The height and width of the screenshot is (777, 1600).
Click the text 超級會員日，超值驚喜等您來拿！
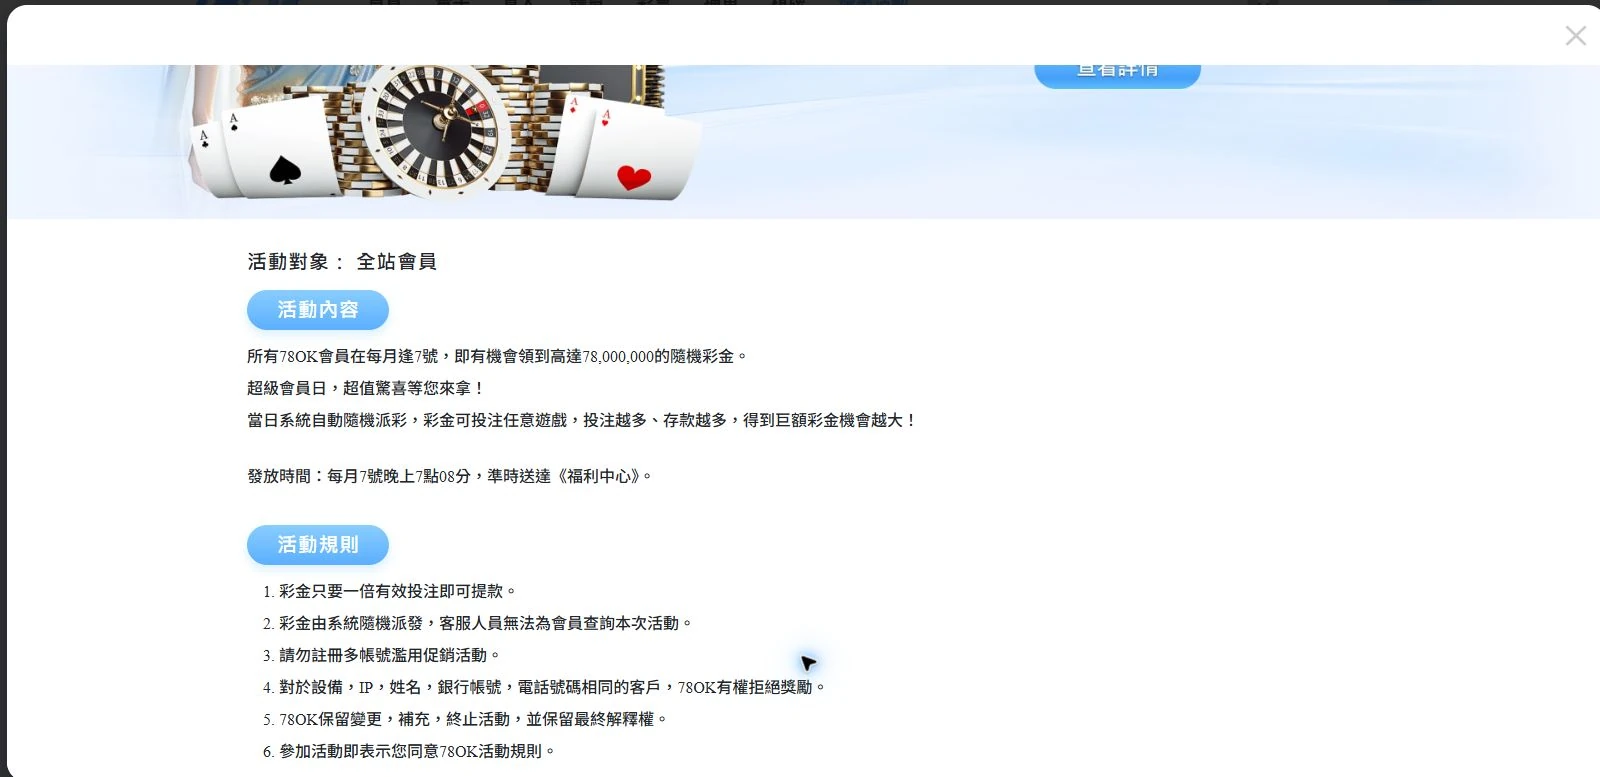click(x=366, y=388)
